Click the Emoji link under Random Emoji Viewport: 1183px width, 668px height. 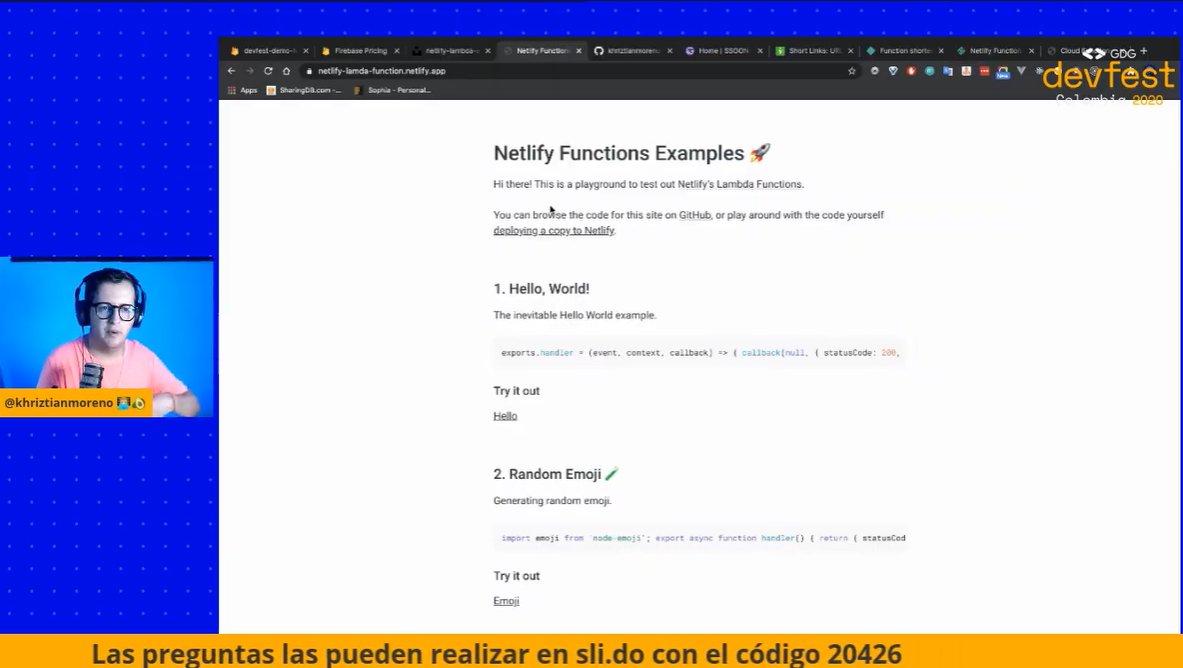pos(506,601)
